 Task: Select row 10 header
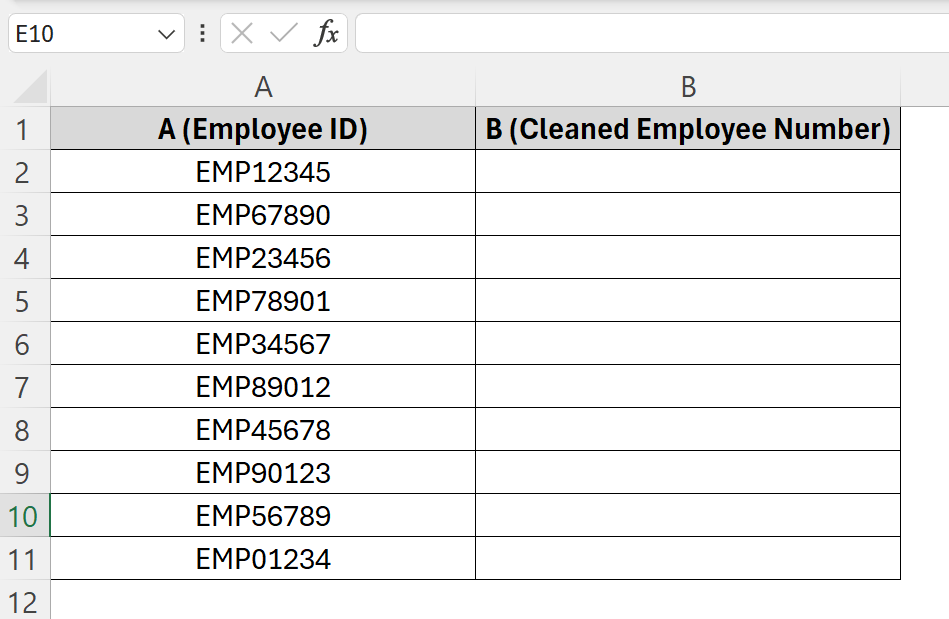pos(24,516)
